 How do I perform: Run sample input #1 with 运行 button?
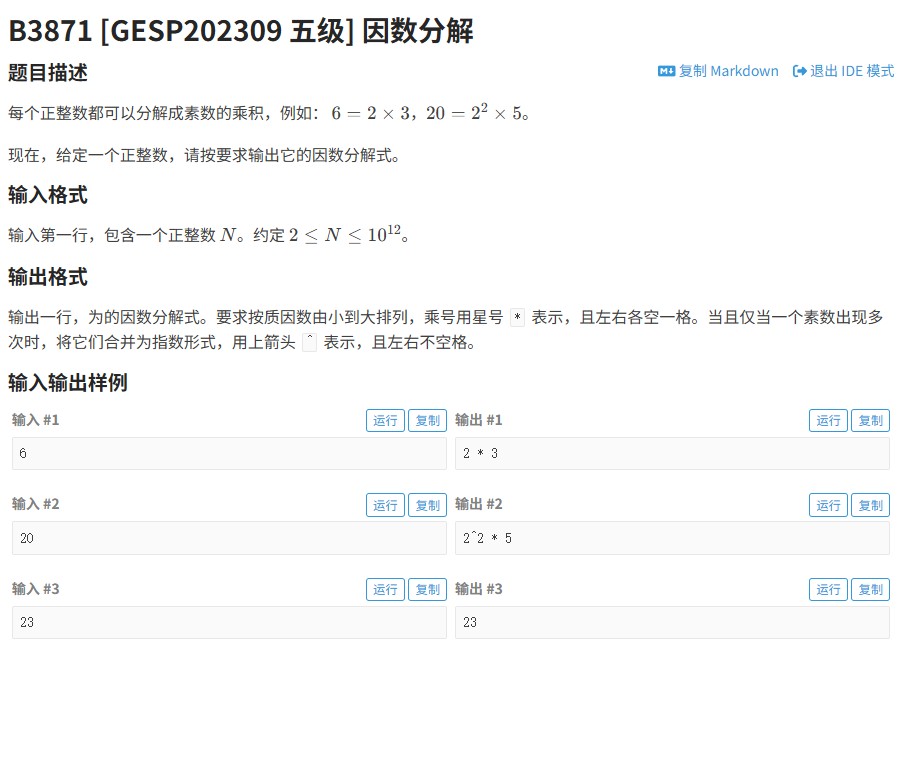click(385, 421)
